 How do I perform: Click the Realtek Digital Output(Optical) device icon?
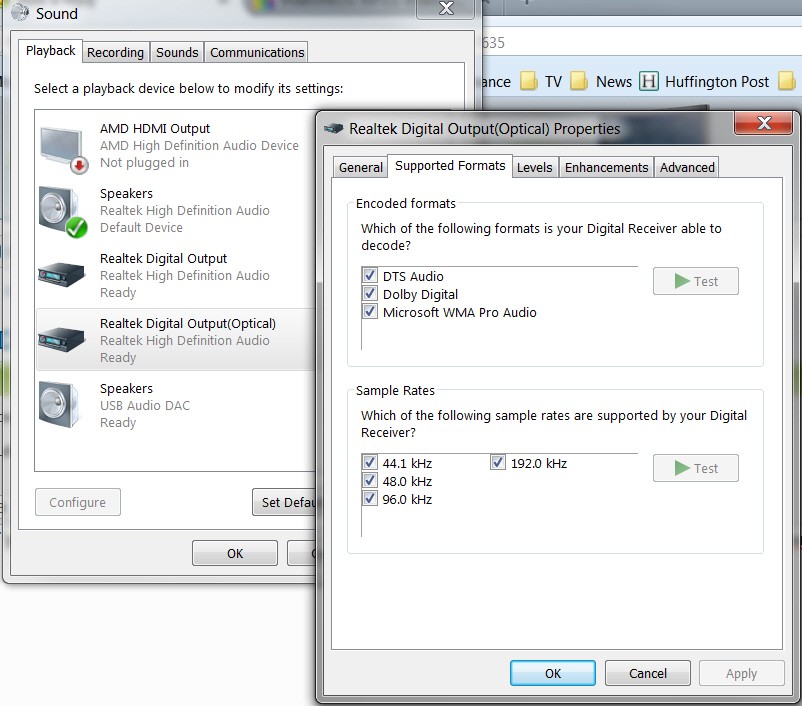(61, 340)
